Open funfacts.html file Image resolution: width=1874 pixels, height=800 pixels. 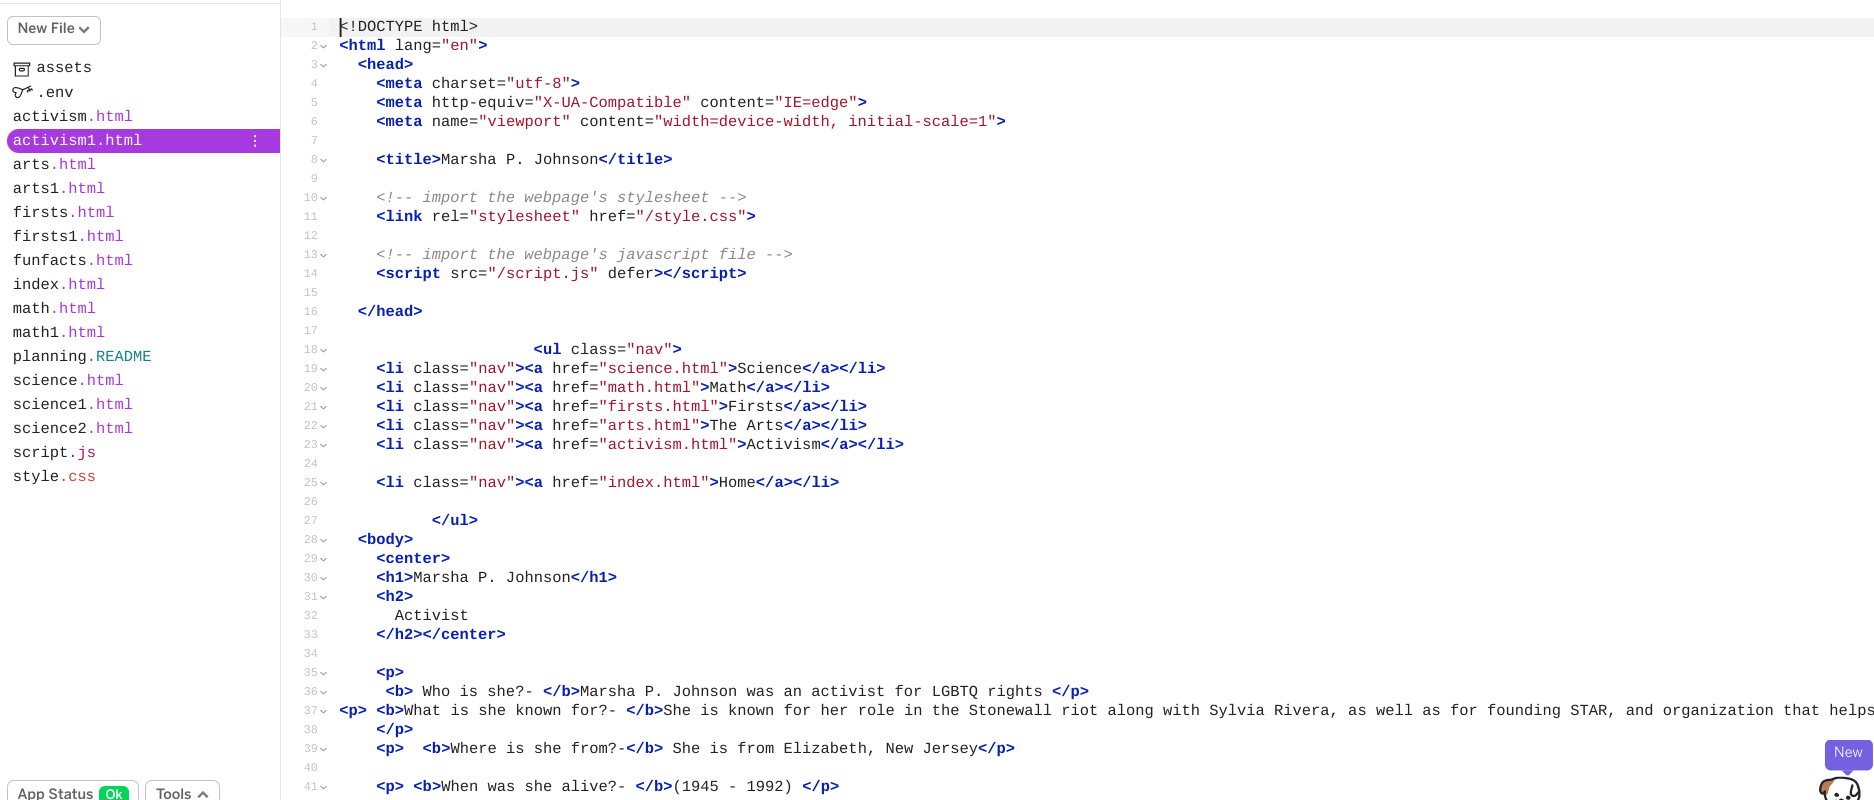click(x=73, y=260)
